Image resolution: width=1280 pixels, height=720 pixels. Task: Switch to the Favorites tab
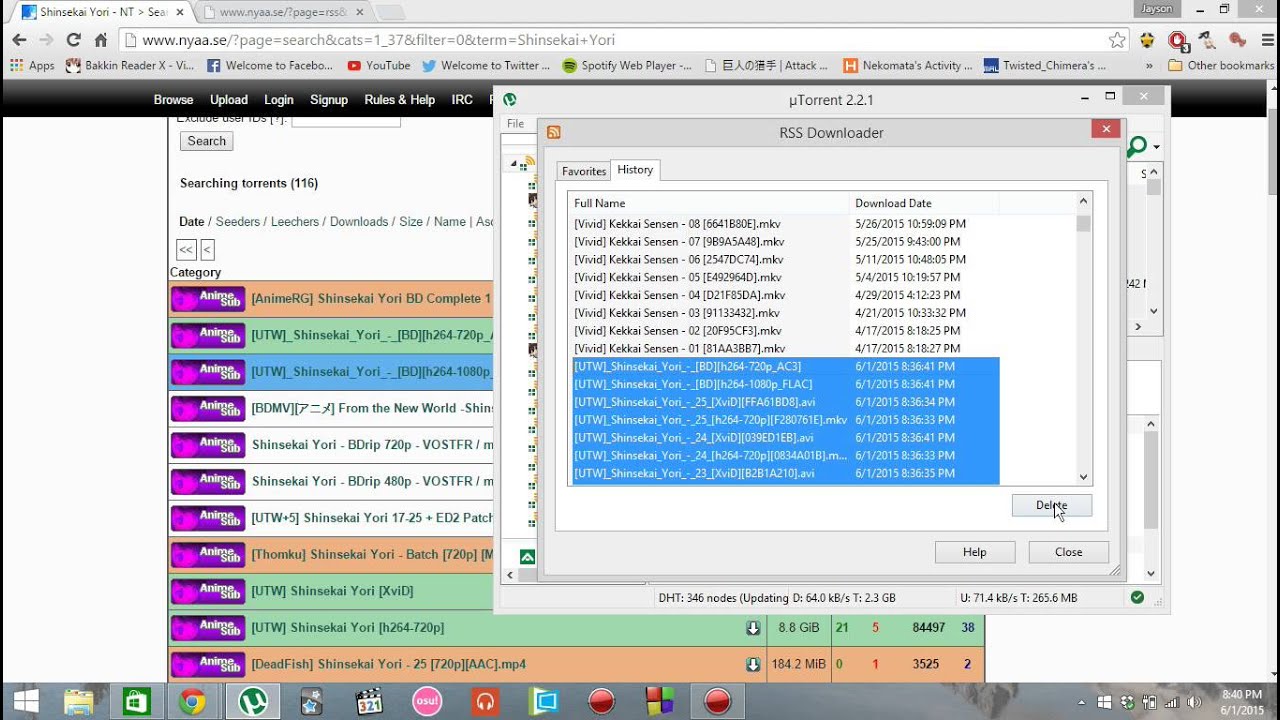[x=584, y=171]
